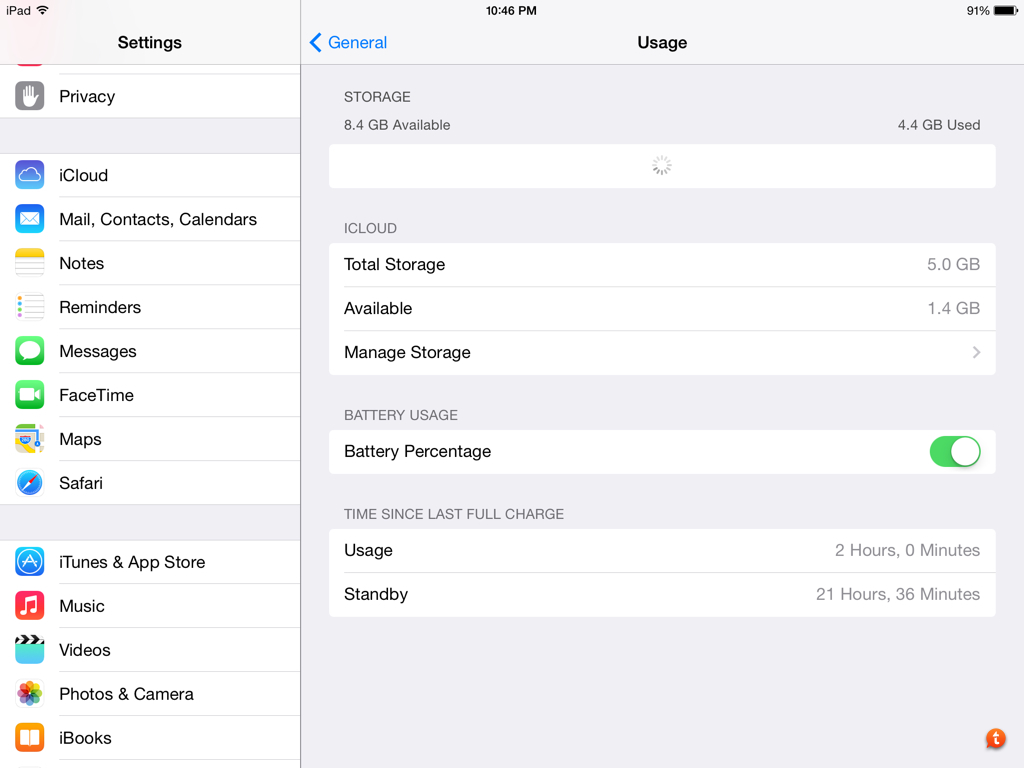This screenshot has width=1024, height=768.
Task: Open iBooks settings row
Action: click(150, 737)
